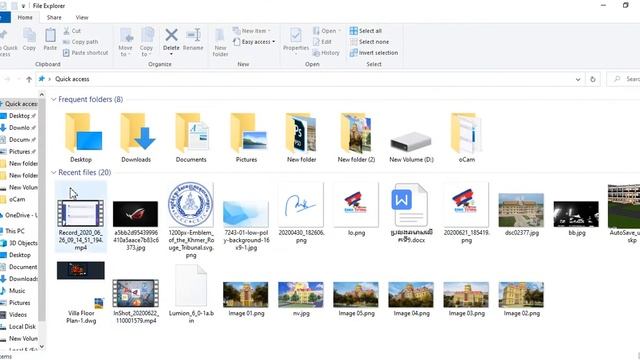This screenshot has width=640, height=360.
Task: Click the Copy icon in Clipboard group
Action: pyautogui.click(x=29, y=36)
